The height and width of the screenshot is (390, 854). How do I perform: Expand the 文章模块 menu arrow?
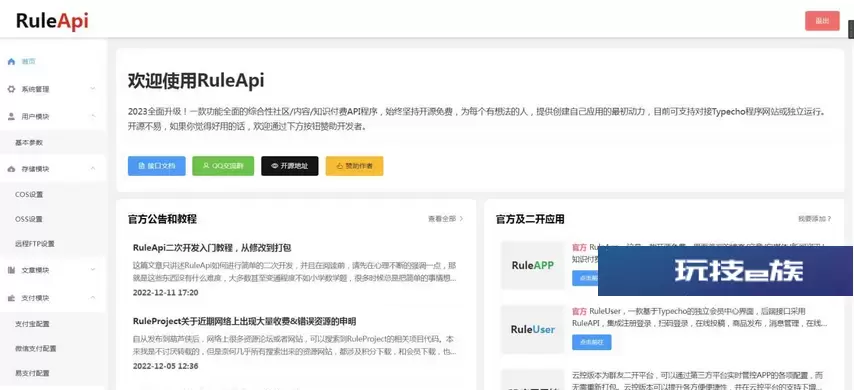(93, 270)
